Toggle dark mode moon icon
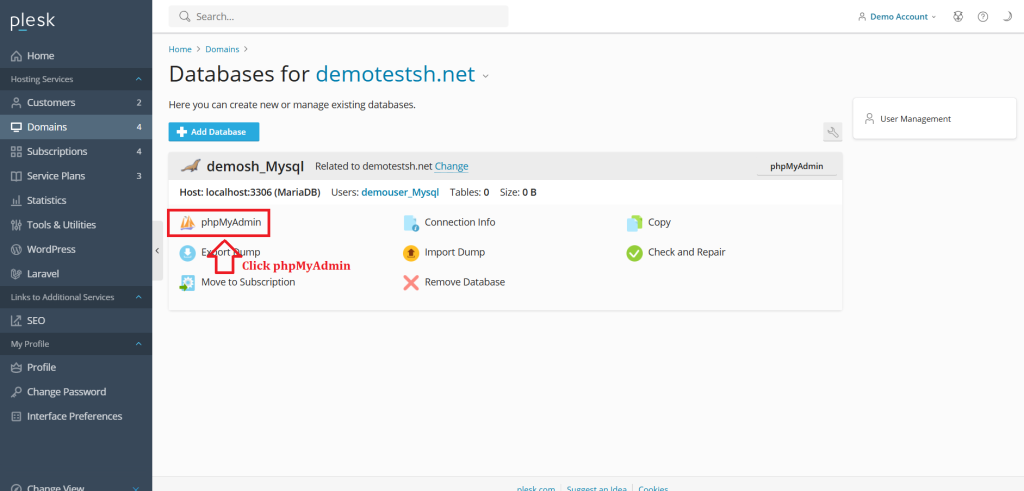This screenshot has width=1024, height=491. tap(1008, 17)
